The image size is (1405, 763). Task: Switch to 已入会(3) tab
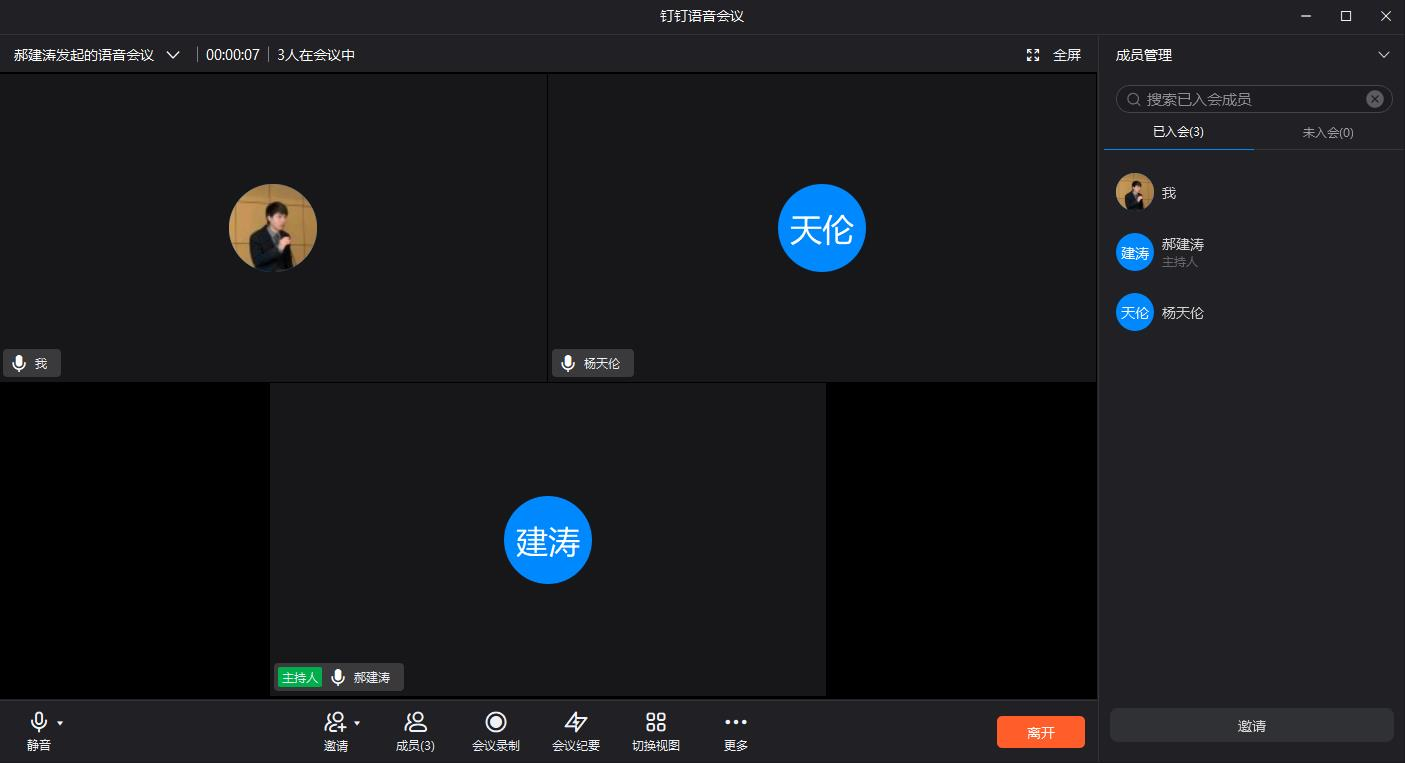point(1178,132)
